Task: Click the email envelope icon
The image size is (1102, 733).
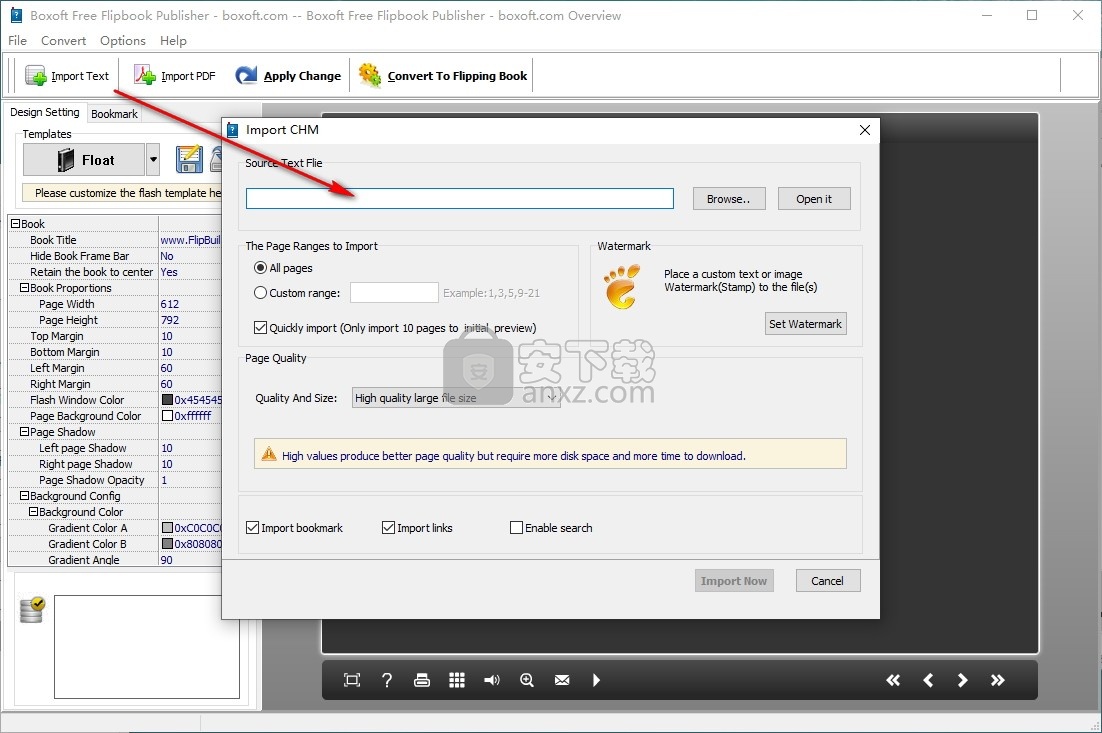Action: pos(562,680)
